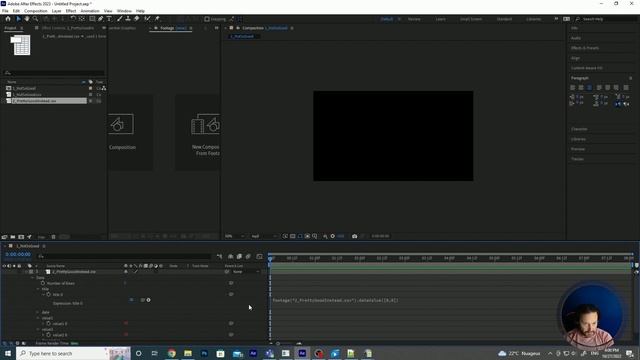The image size is (640, 360).
Task: Select the Puppet Pin tool
Action: coord(157,19)
